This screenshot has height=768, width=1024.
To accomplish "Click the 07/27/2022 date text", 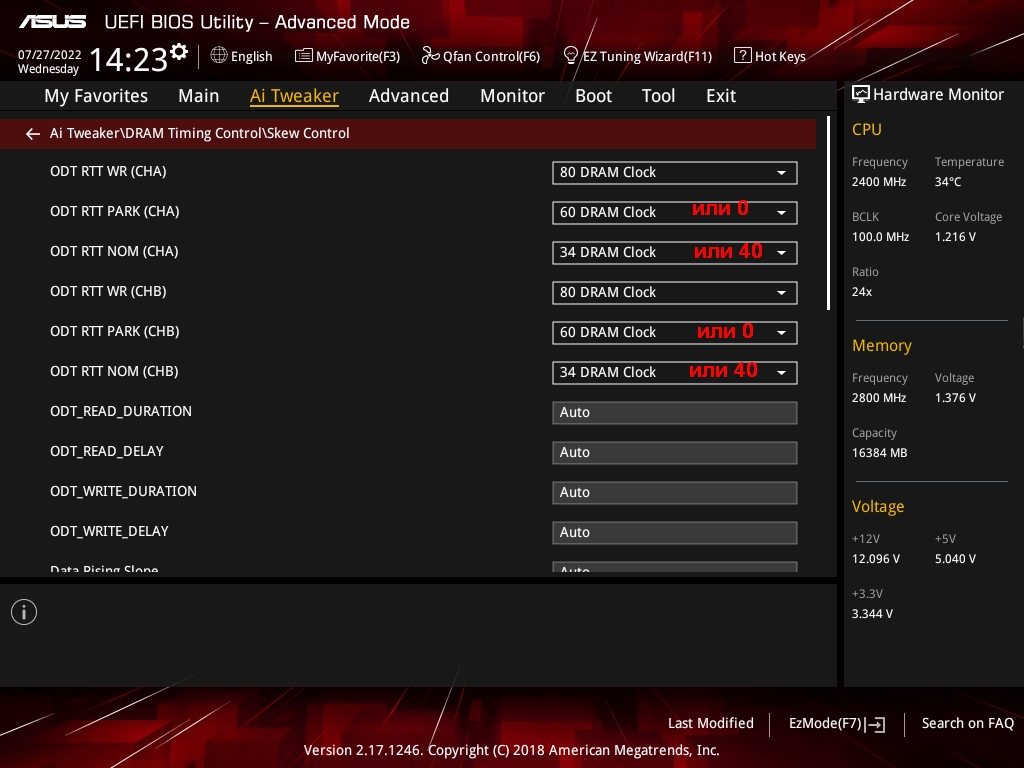I will click(50, 55).
